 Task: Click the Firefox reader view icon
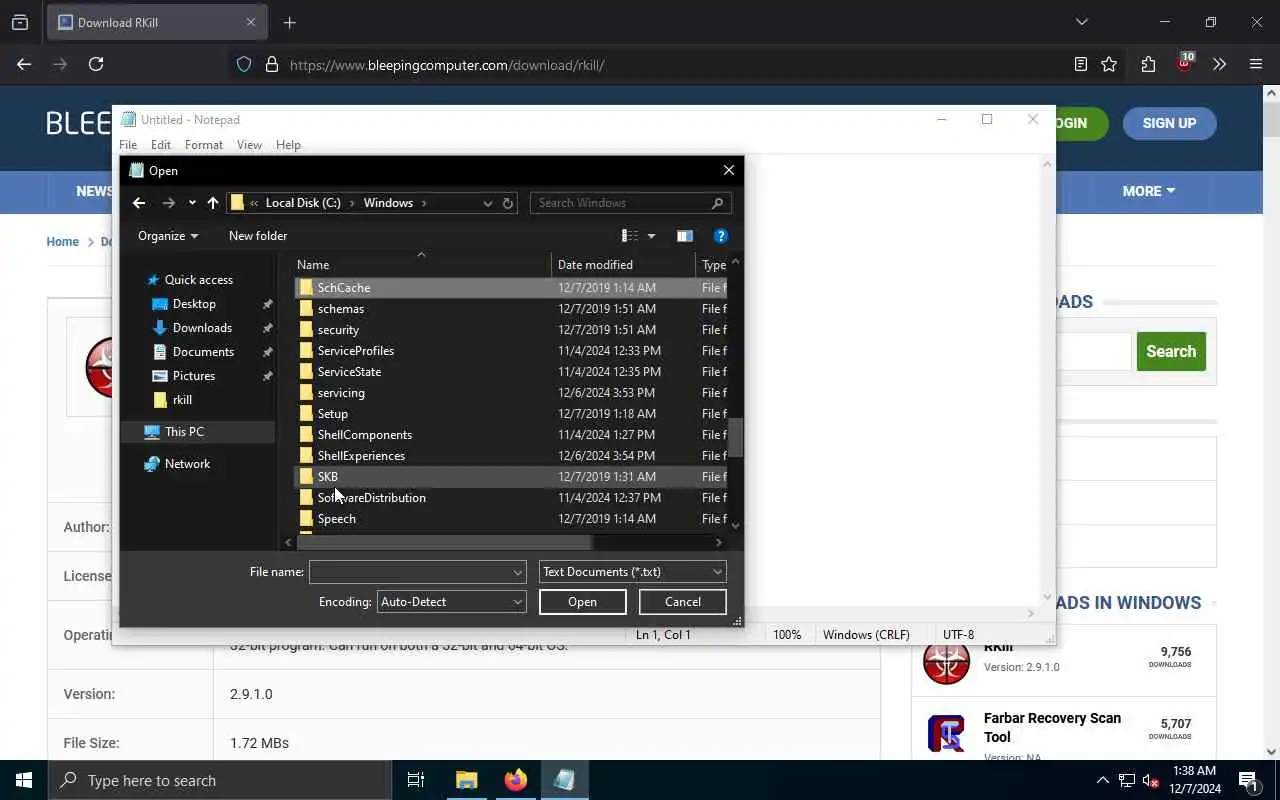1081,64
